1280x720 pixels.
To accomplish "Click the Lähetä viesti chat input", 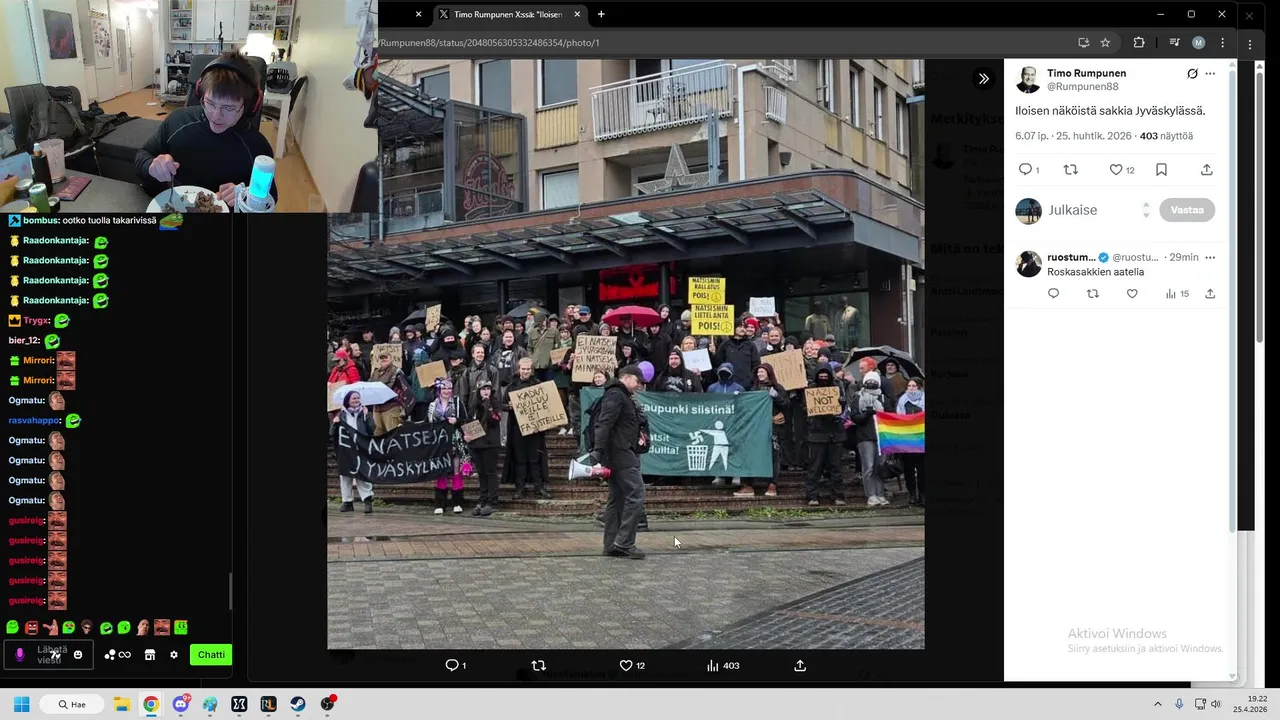I will [50, 655].
